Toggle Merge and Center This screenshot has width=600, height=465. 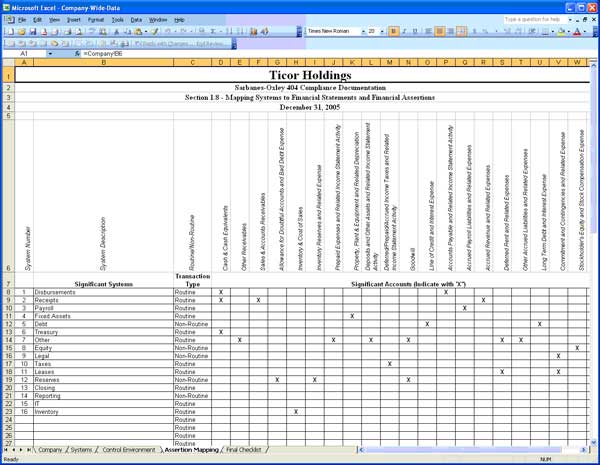(461, 31)
